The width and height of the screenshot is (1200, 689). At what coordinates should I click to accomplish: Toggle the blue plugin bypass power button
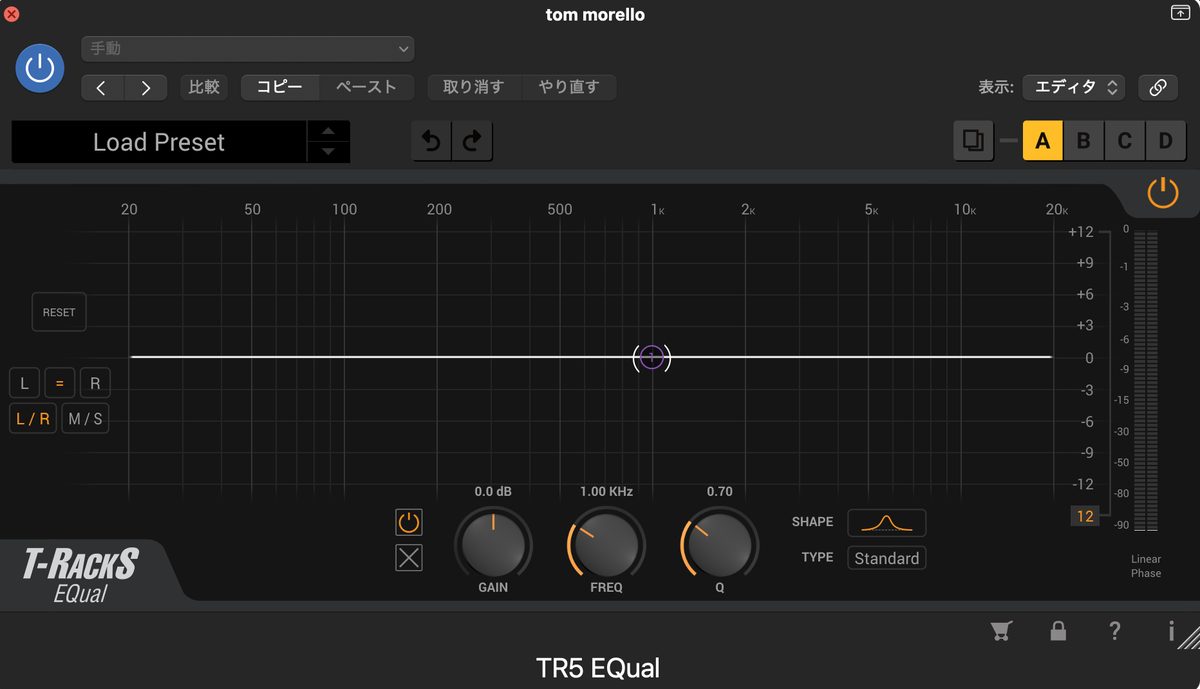pos(40,69)
